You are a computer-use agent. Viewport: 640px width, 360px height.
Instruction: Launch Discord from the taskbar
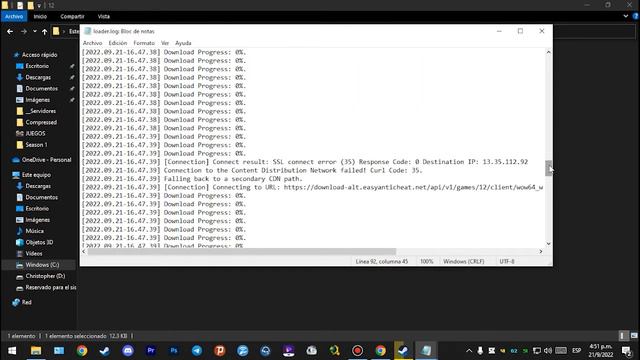pyautogui.click(x=128, y=351)
